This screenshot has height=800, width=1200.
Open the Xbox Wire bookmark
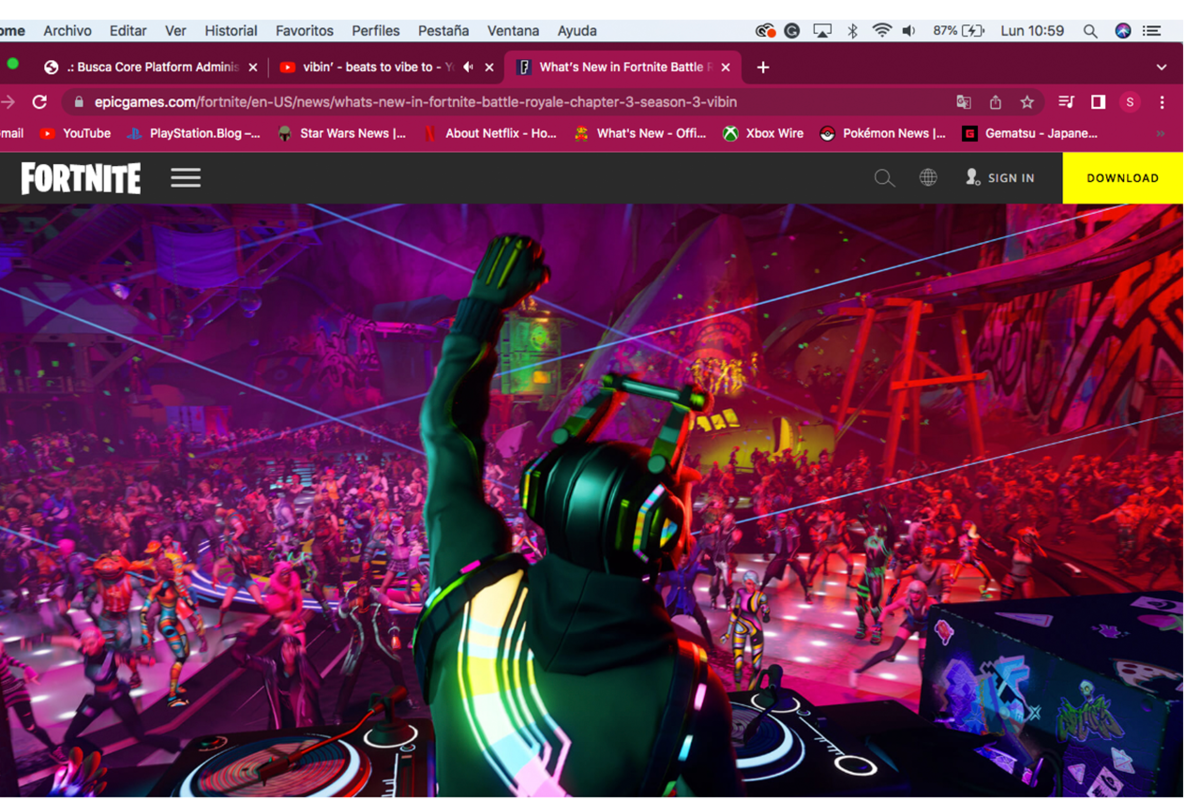click(763, 133)
